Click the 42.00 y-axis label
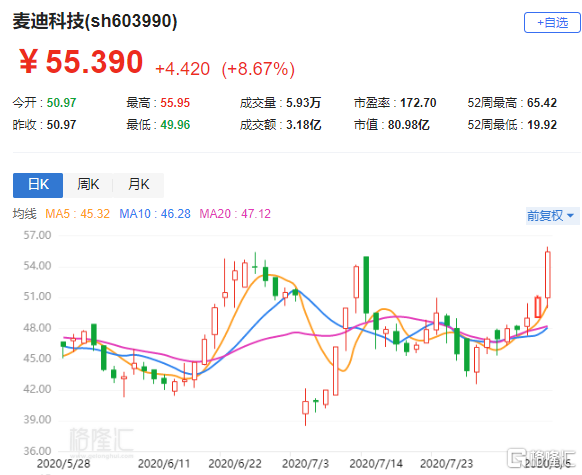The image size is (582, 475). pos(37,389)
